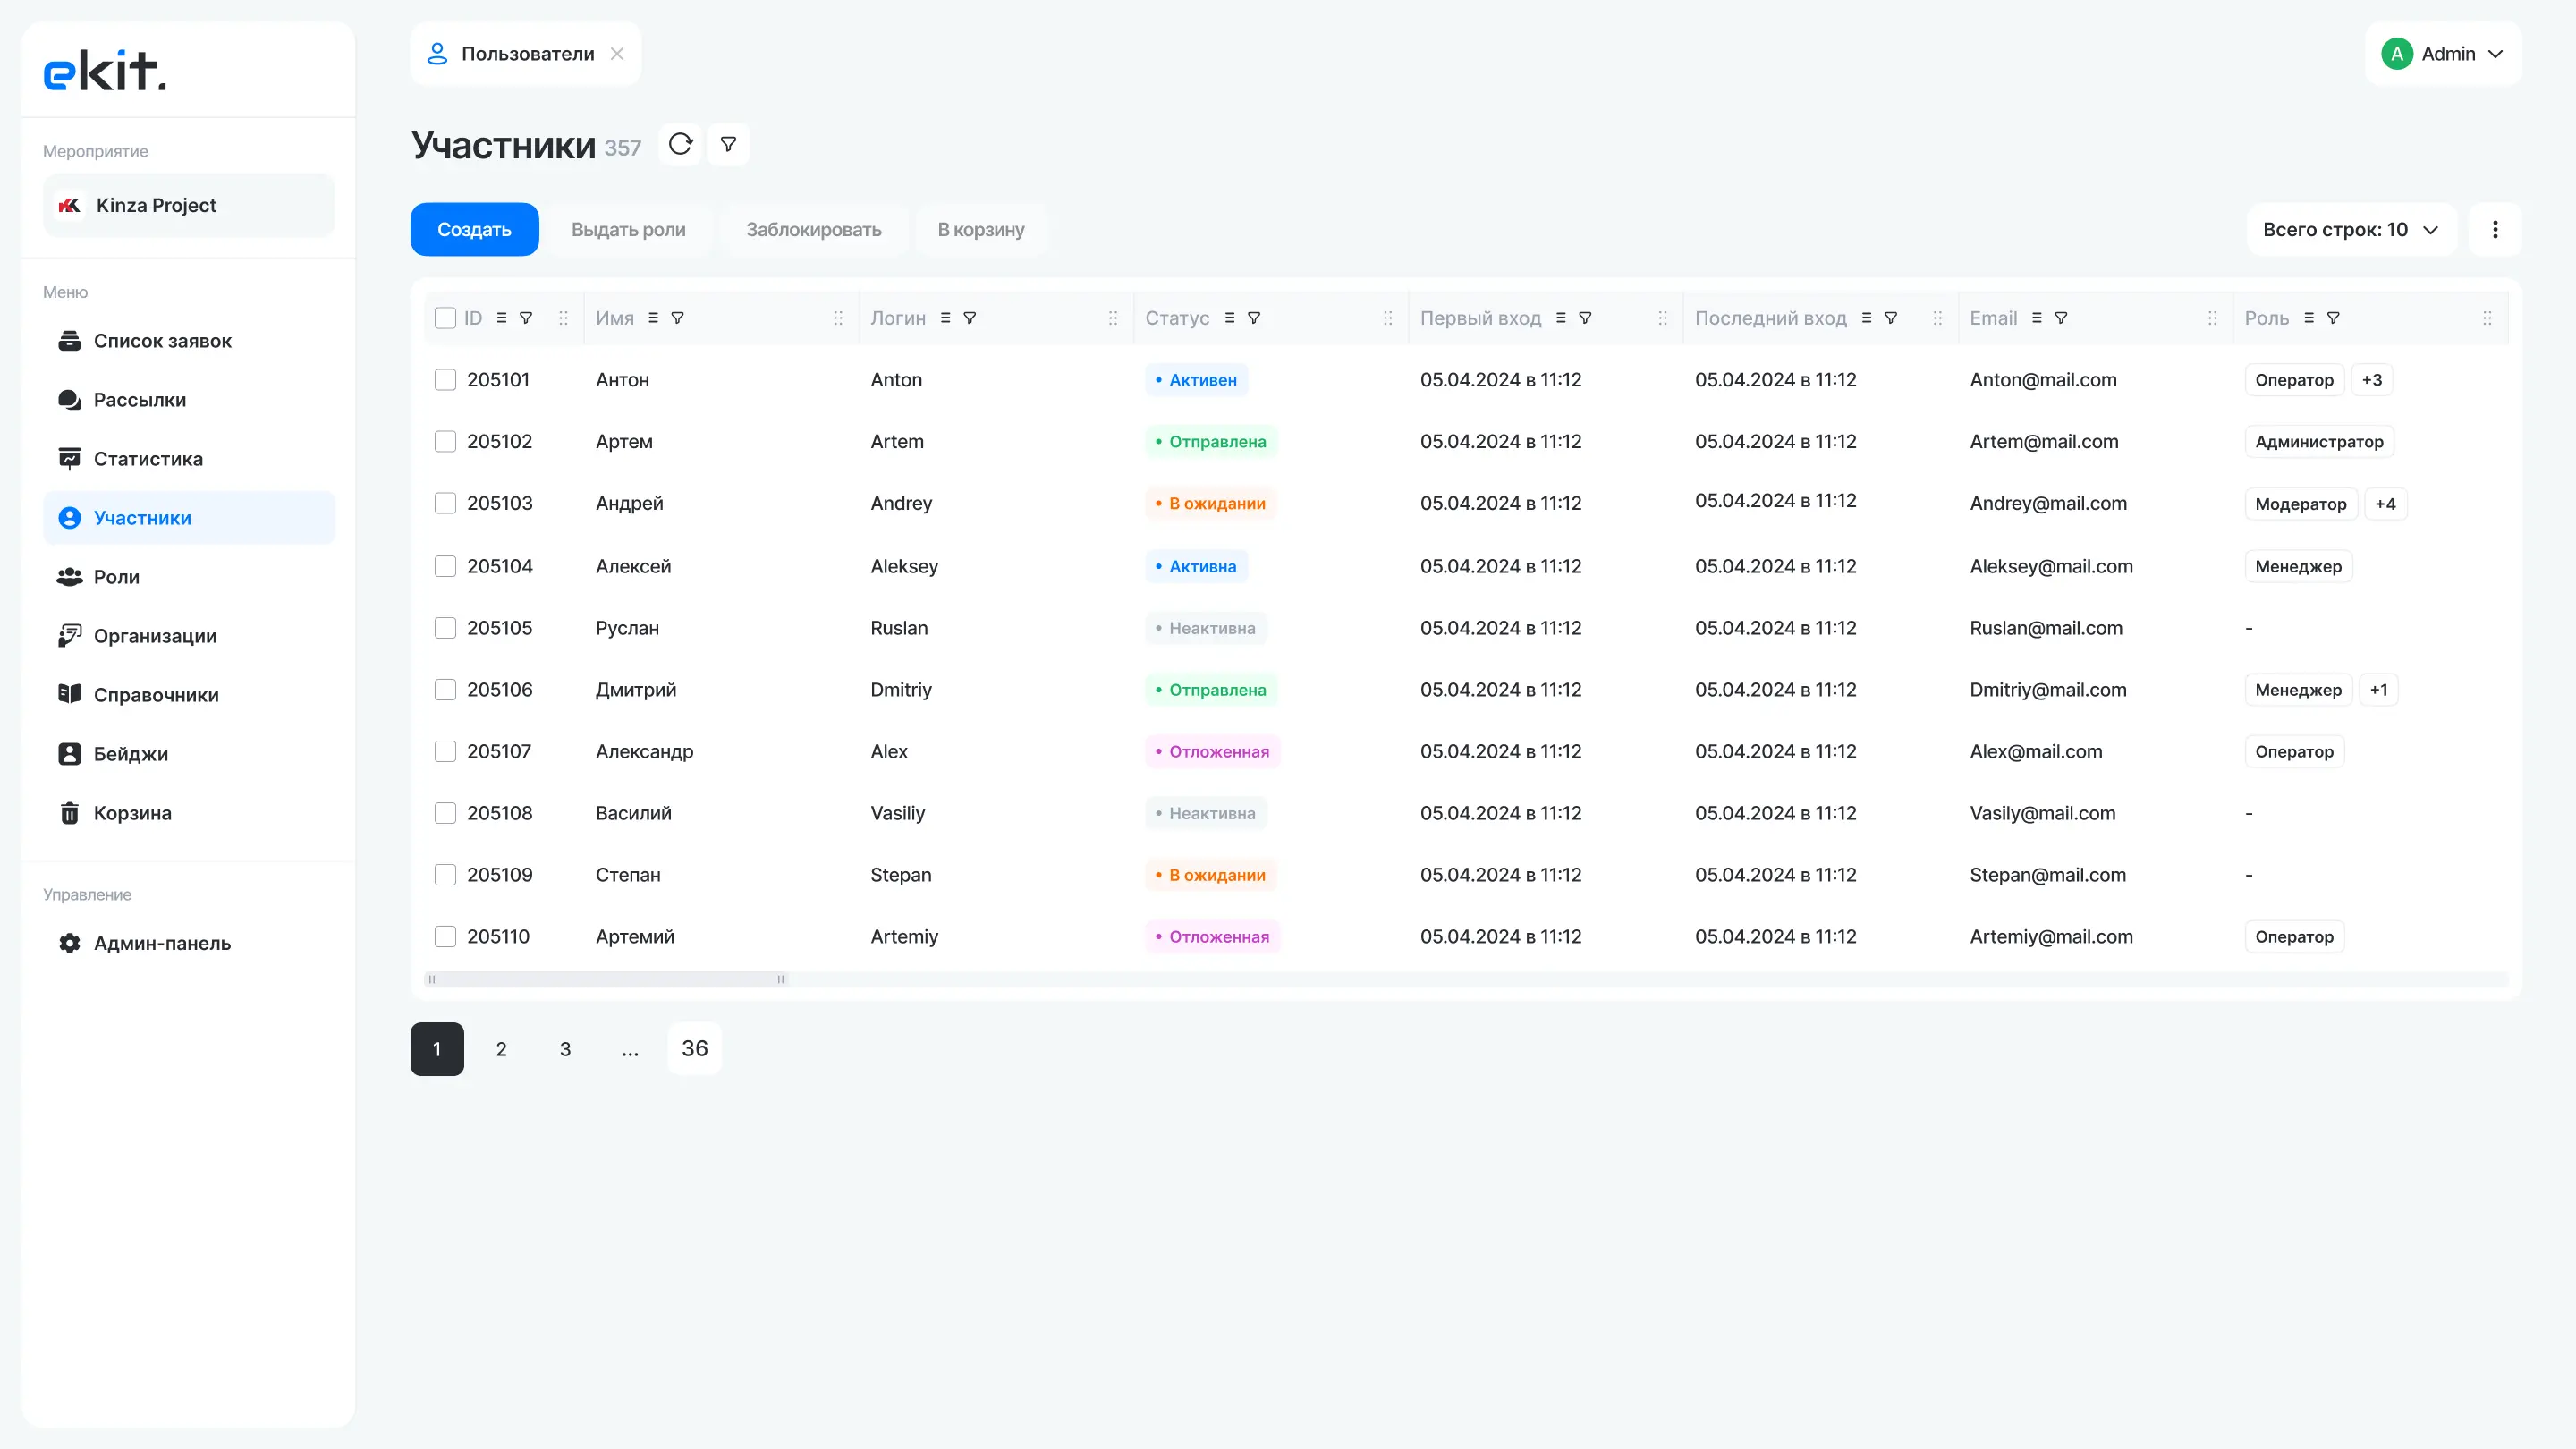Toggle the select-all checkbox in the header
The height and width of the screenshot is (1449, 2576).
pos(445,318)
